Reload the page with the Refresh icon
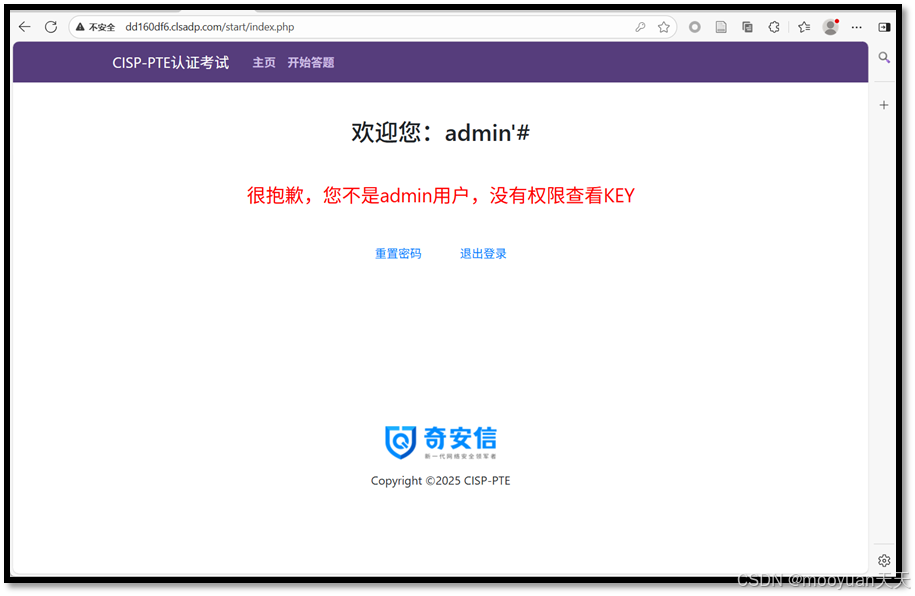 tap(50, 27)
